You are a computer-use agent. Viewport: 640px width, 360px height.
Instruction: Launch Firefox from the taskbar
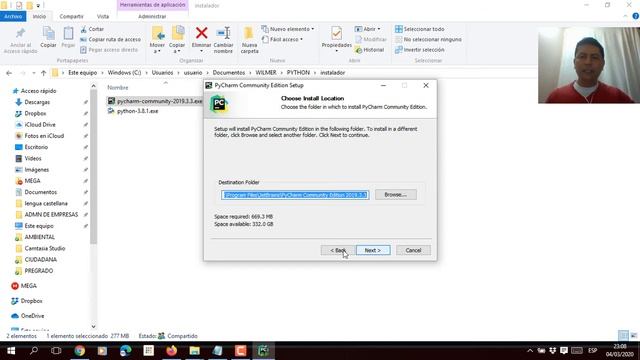tap(171, 351)
